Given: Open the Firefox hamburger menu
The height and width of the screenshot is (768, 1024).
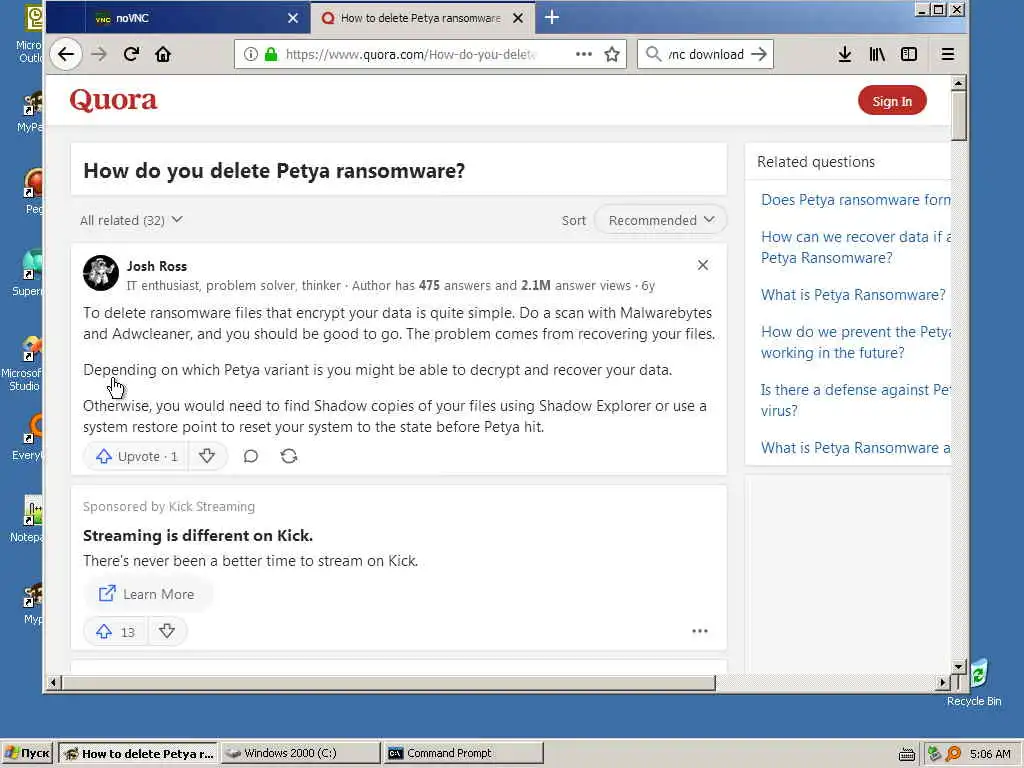Looking at the screenshot, I should (x=948, y=54).
